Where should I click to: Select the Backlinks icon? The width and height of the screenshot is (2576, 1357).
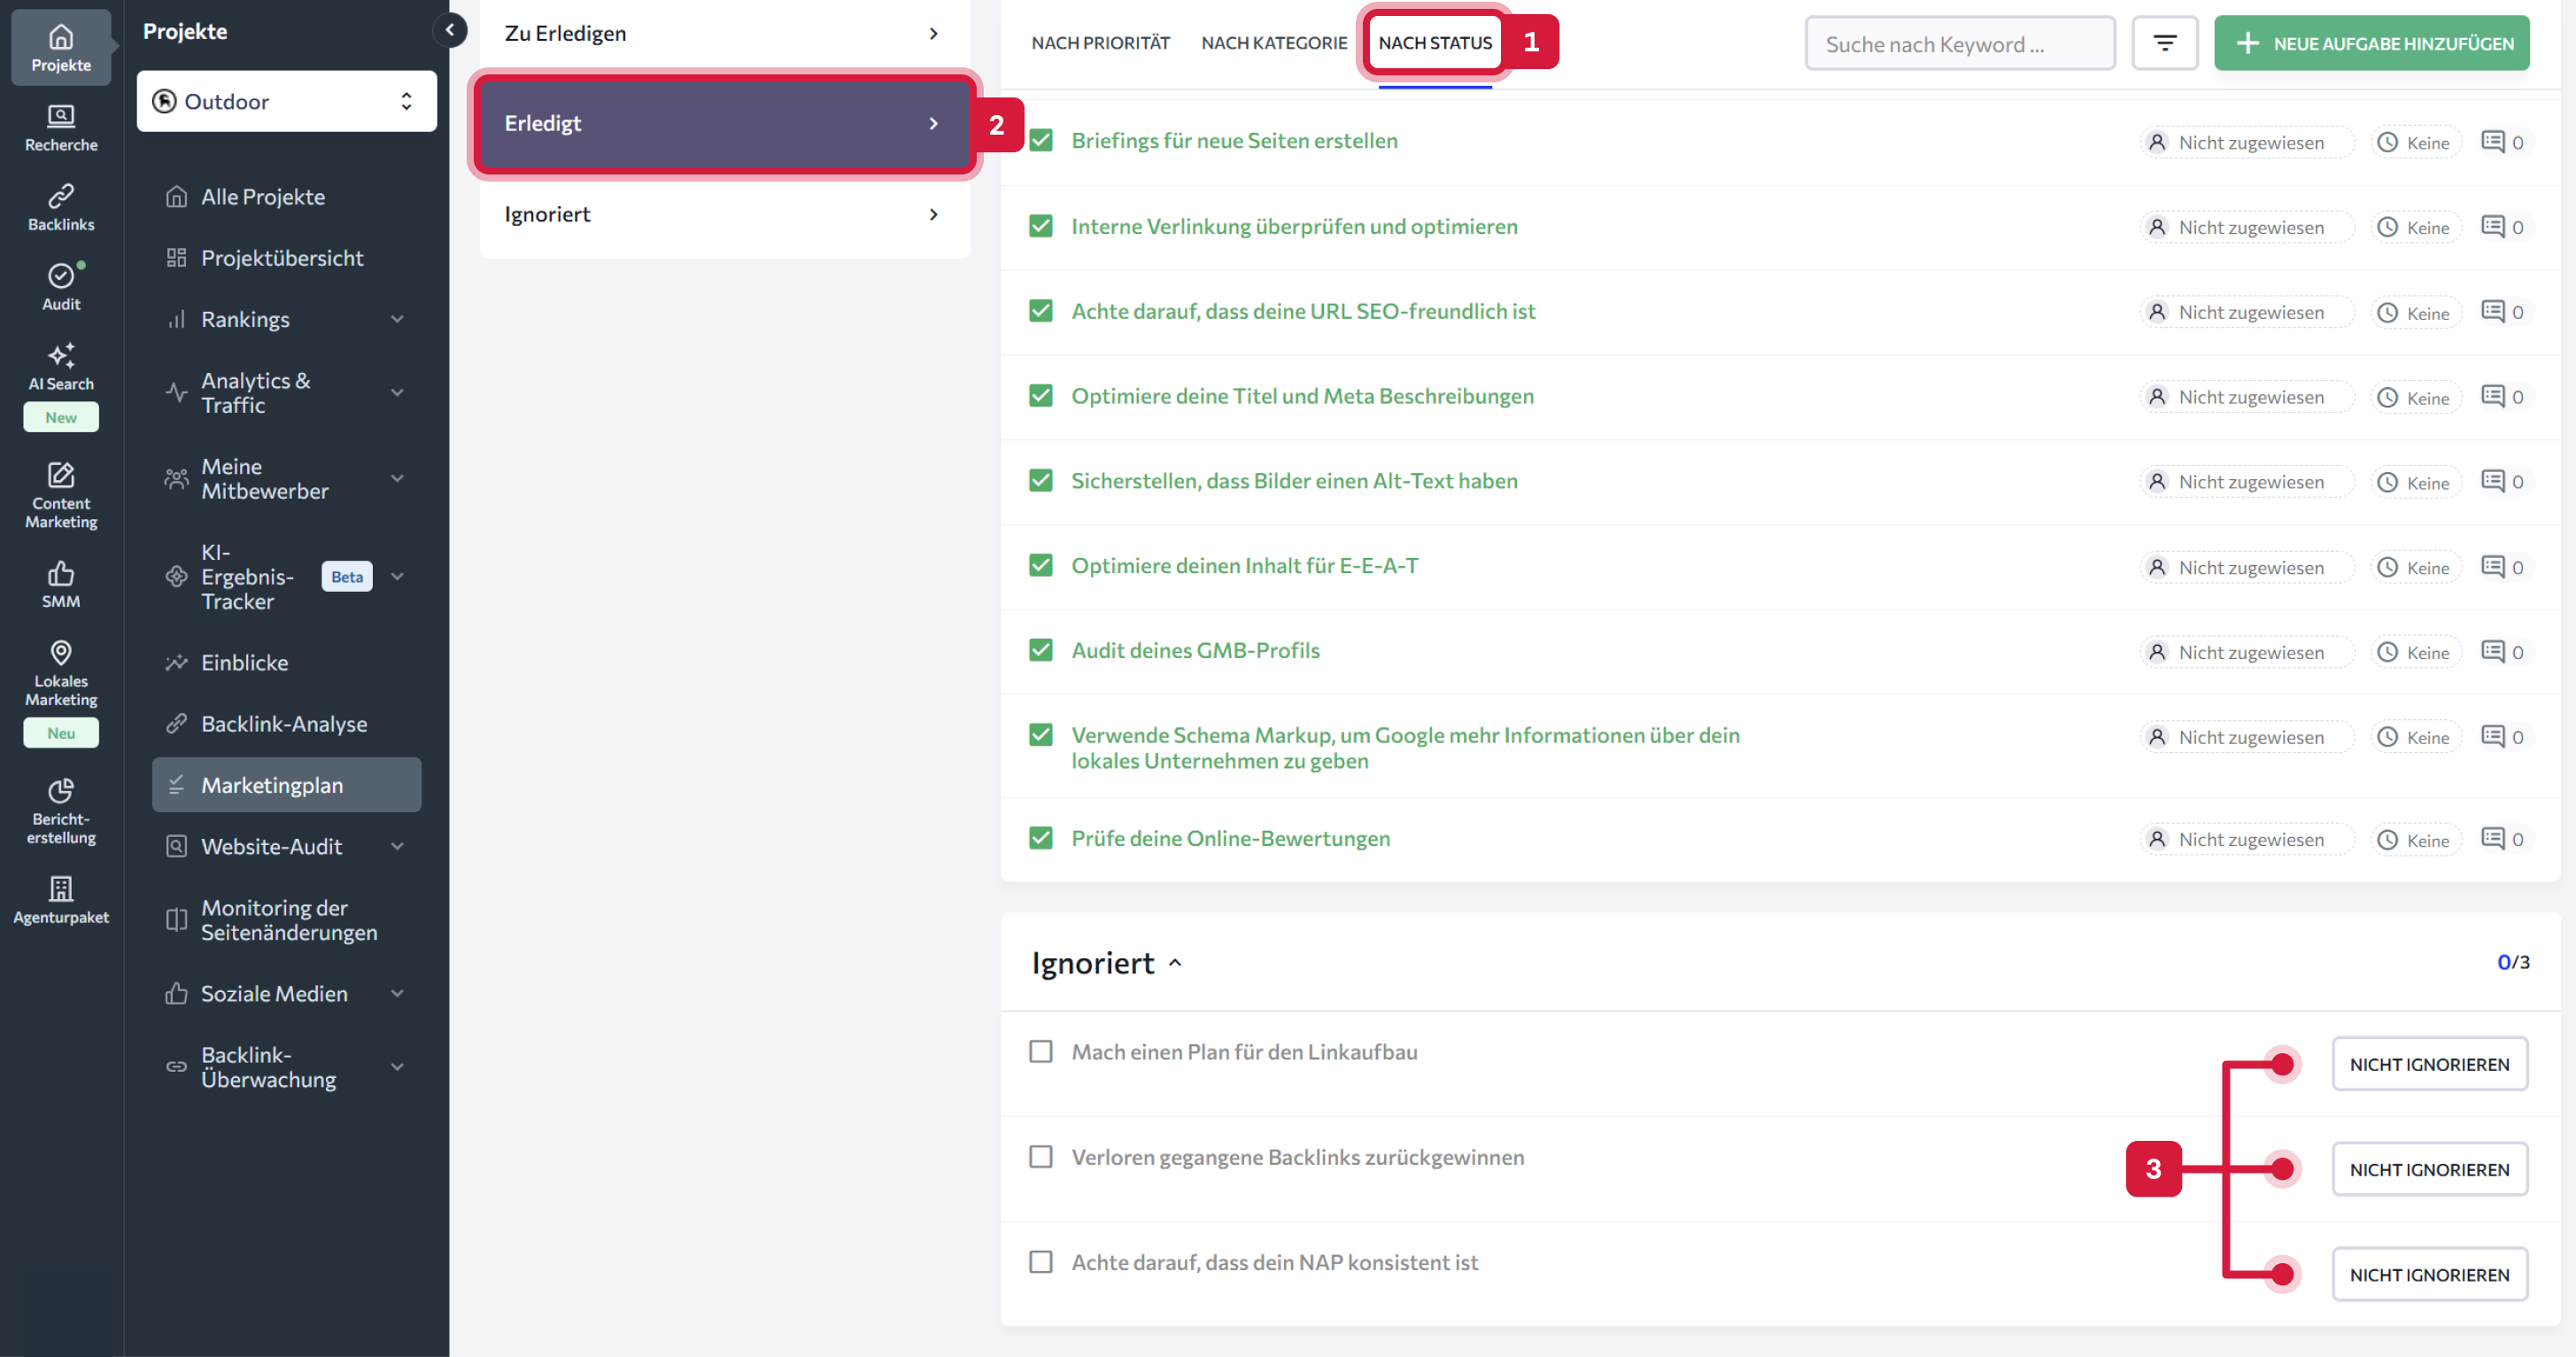pos(60,207)
